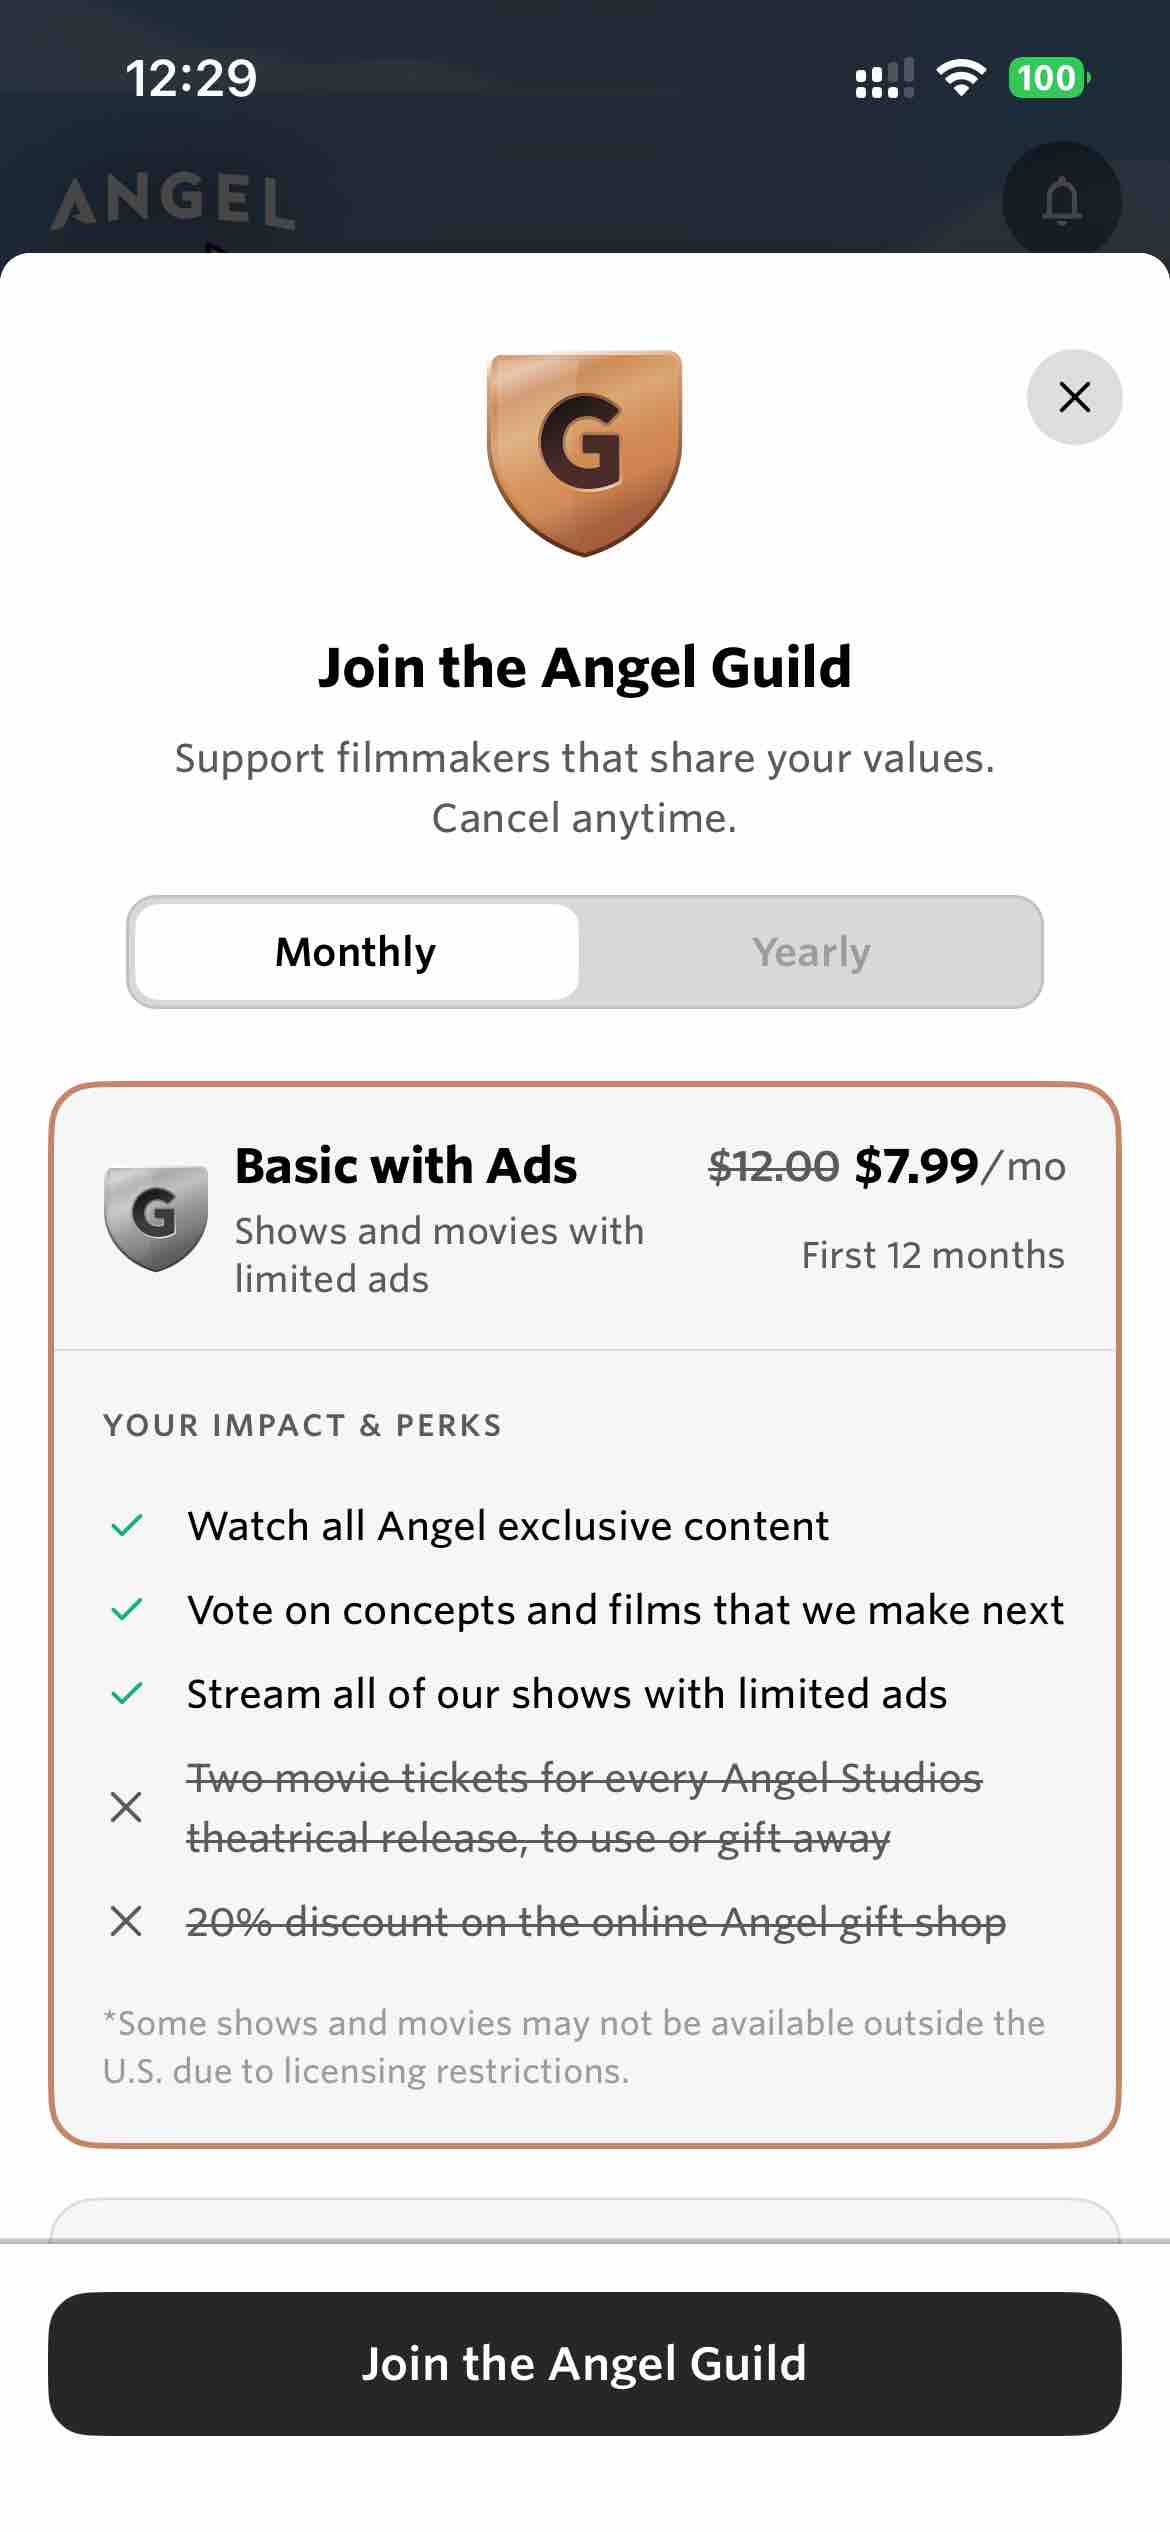
Task: Tap checkmark beside Vote on concepts
Action: click(x=127, y=1610)
